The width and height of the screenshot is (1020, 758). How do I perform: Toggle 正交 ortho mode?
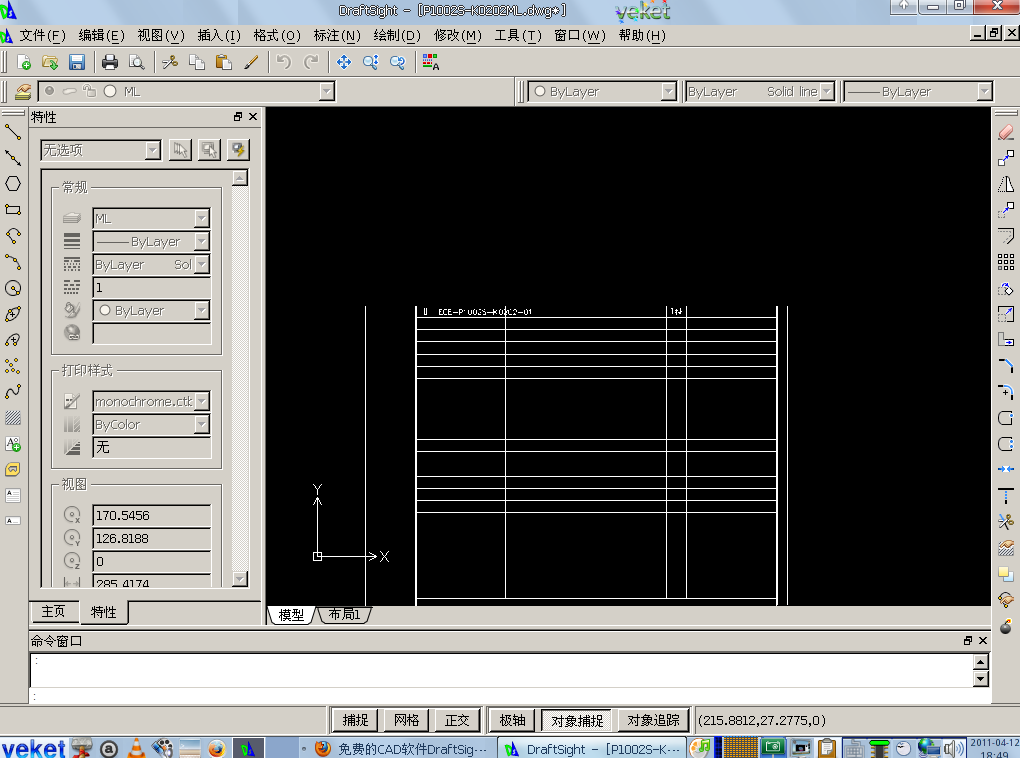click(457, 720)
